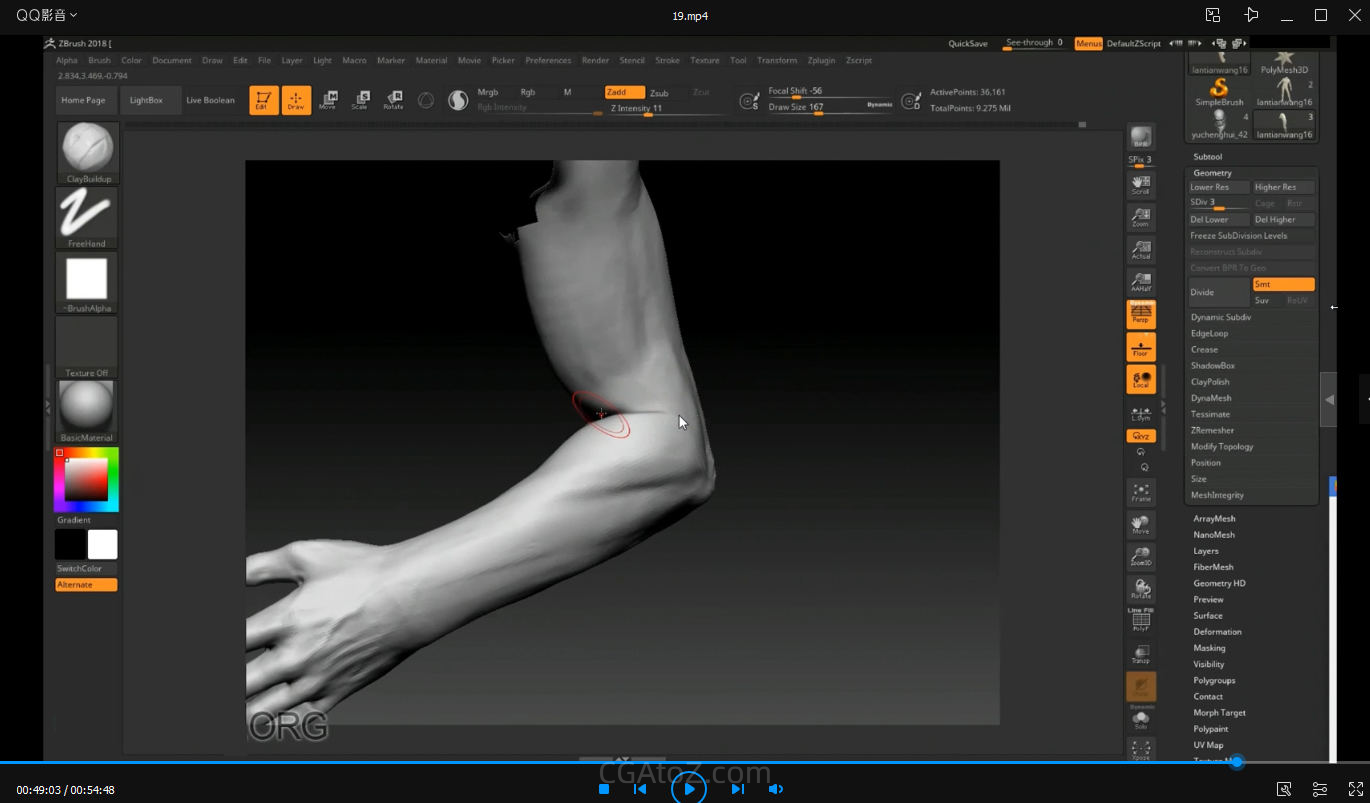
Task: Open the FreeHand stroke picker
Action: [87, 214]
